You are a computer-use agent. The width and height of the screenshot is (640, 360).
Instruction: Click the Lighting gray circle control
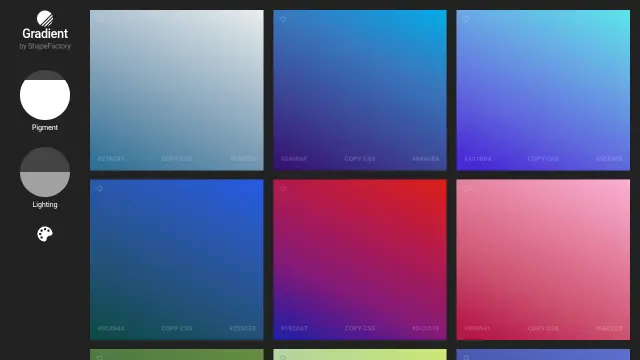point(45,172)
